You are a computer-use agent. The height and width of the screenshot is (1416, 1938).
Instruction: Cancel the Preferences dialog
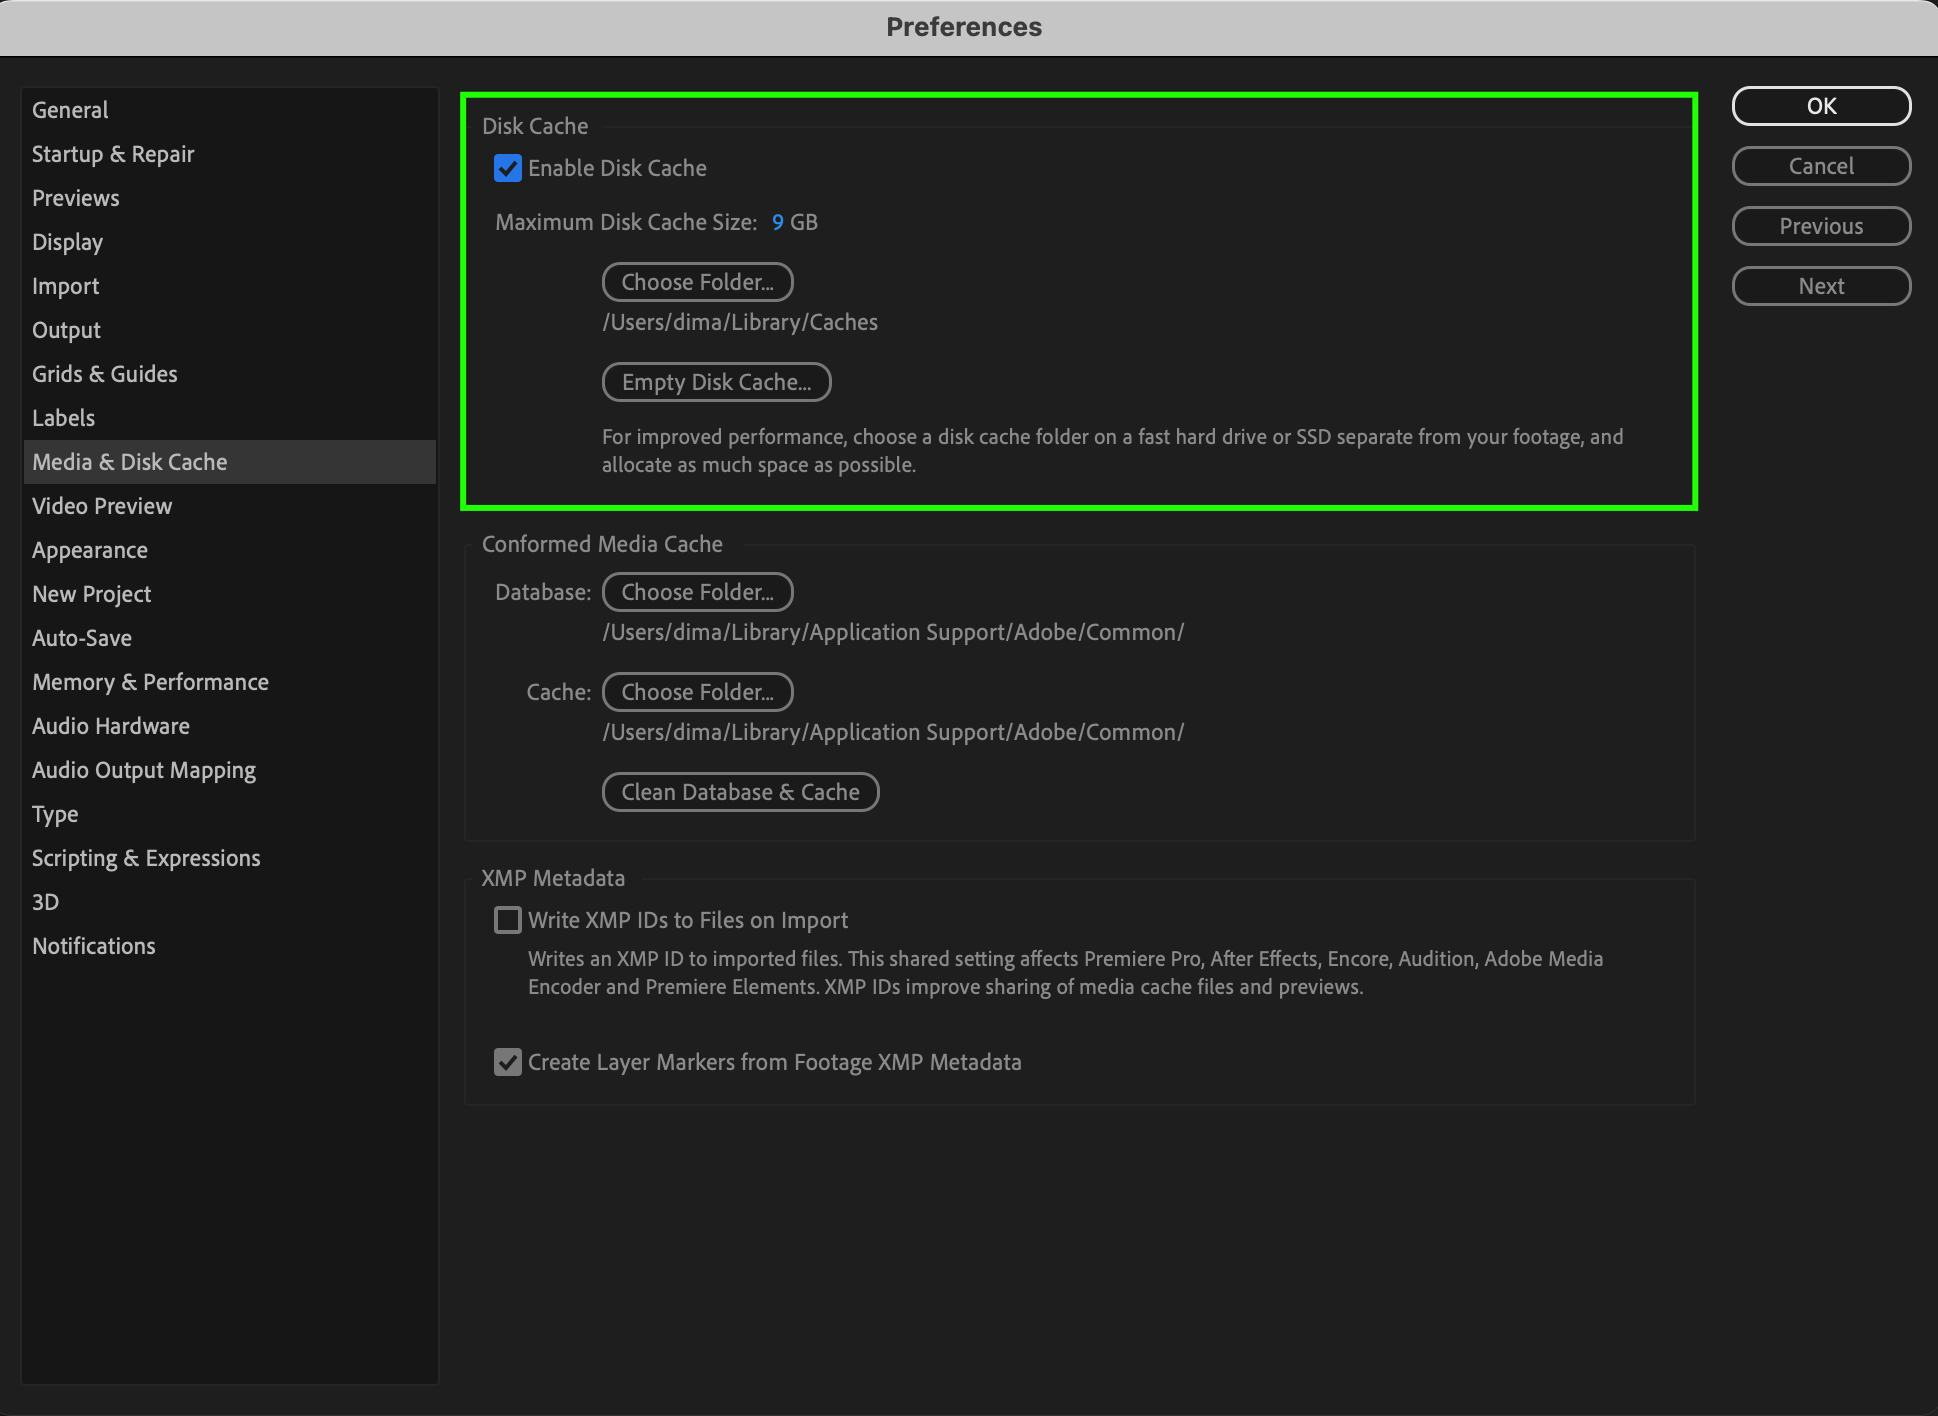1820,166
